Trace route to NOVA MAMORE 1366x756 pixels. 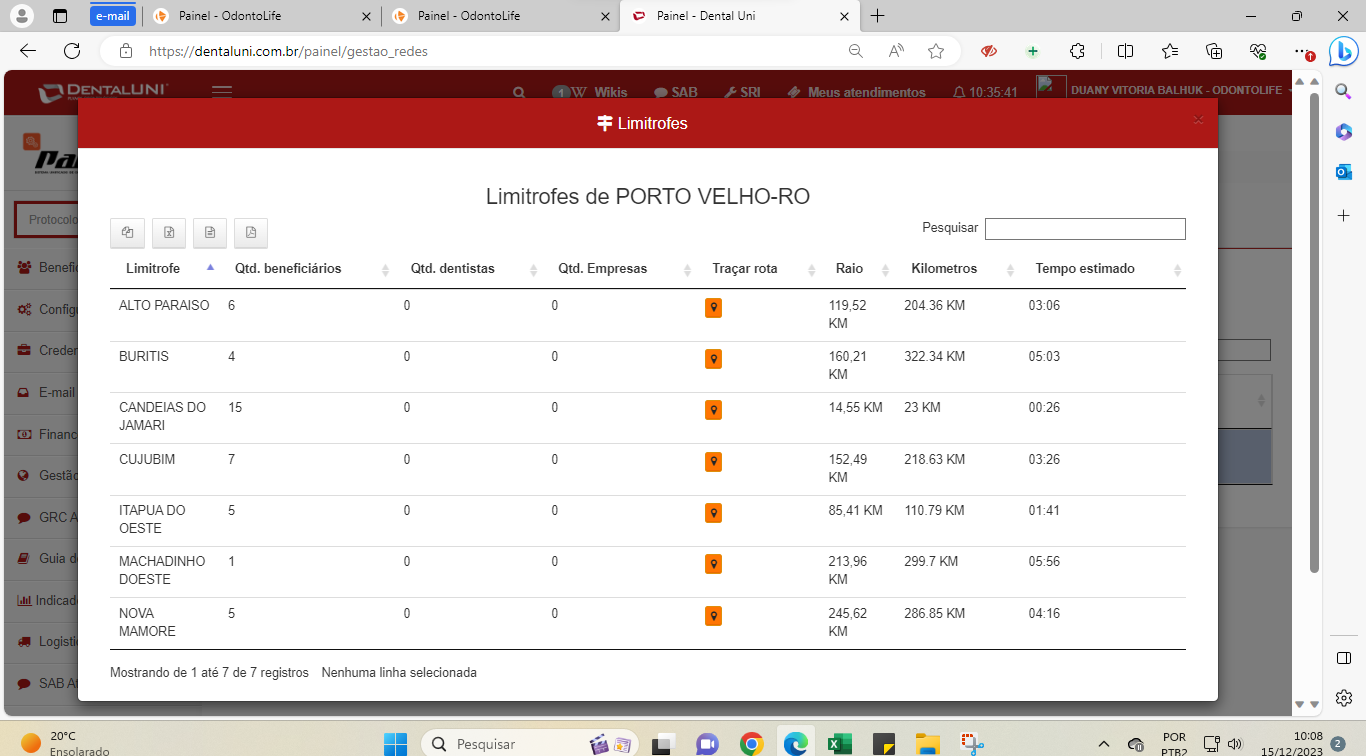[x=713, y=616]
